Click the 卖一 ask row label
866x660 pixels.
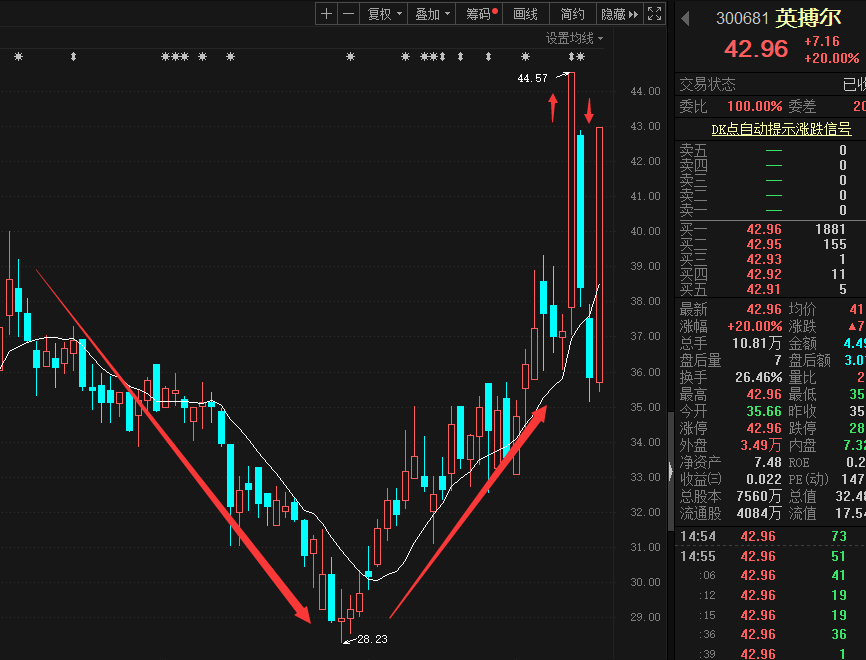tap(693, 210)
